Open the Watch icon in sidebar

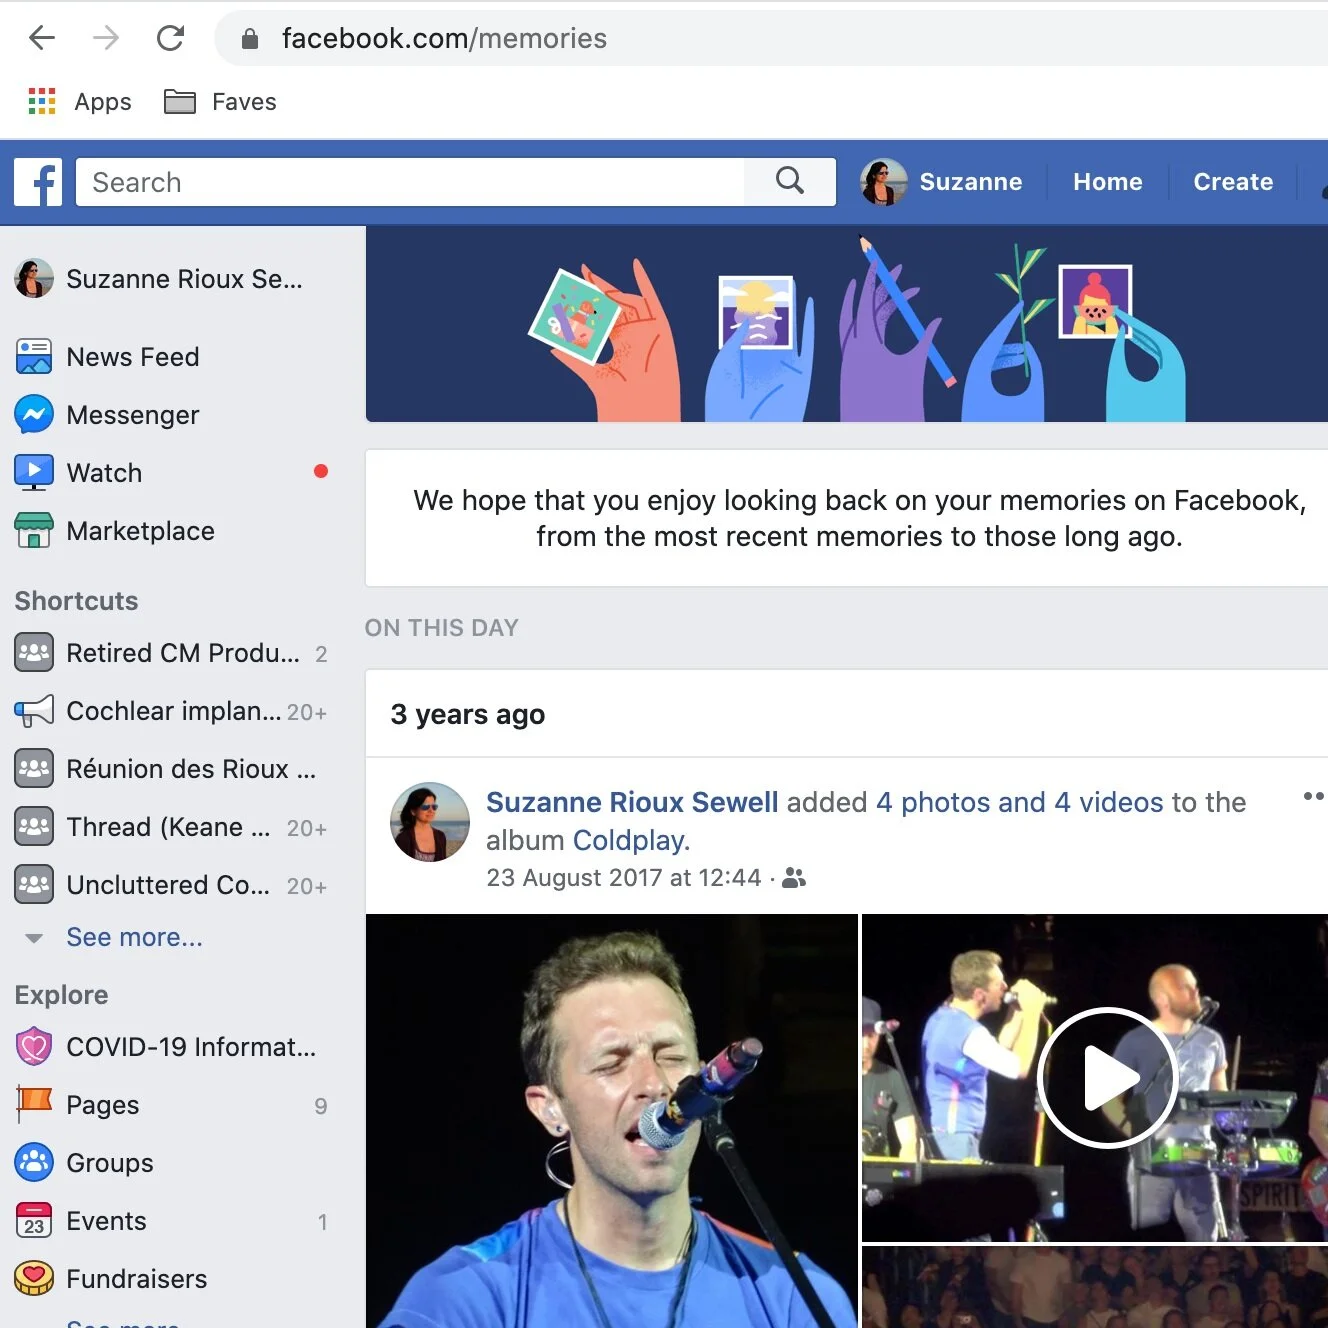(34, 473)
